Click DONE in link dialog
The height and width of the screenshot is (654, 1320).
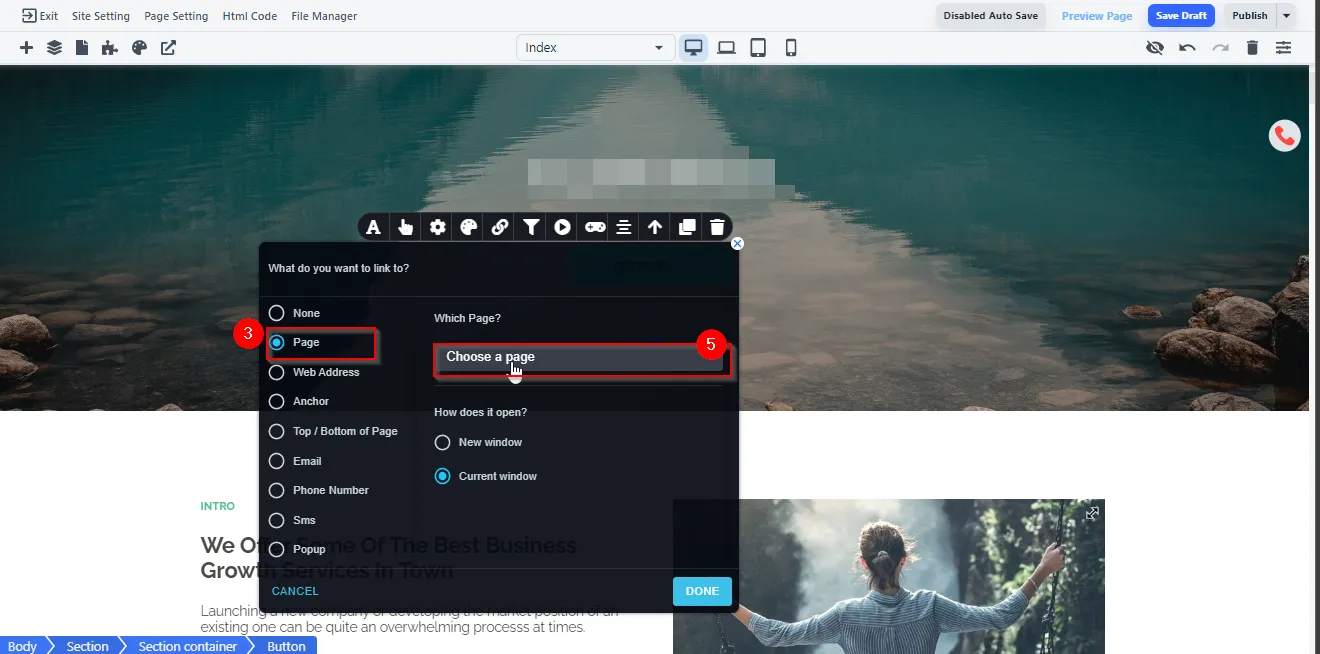pos(702,591)
